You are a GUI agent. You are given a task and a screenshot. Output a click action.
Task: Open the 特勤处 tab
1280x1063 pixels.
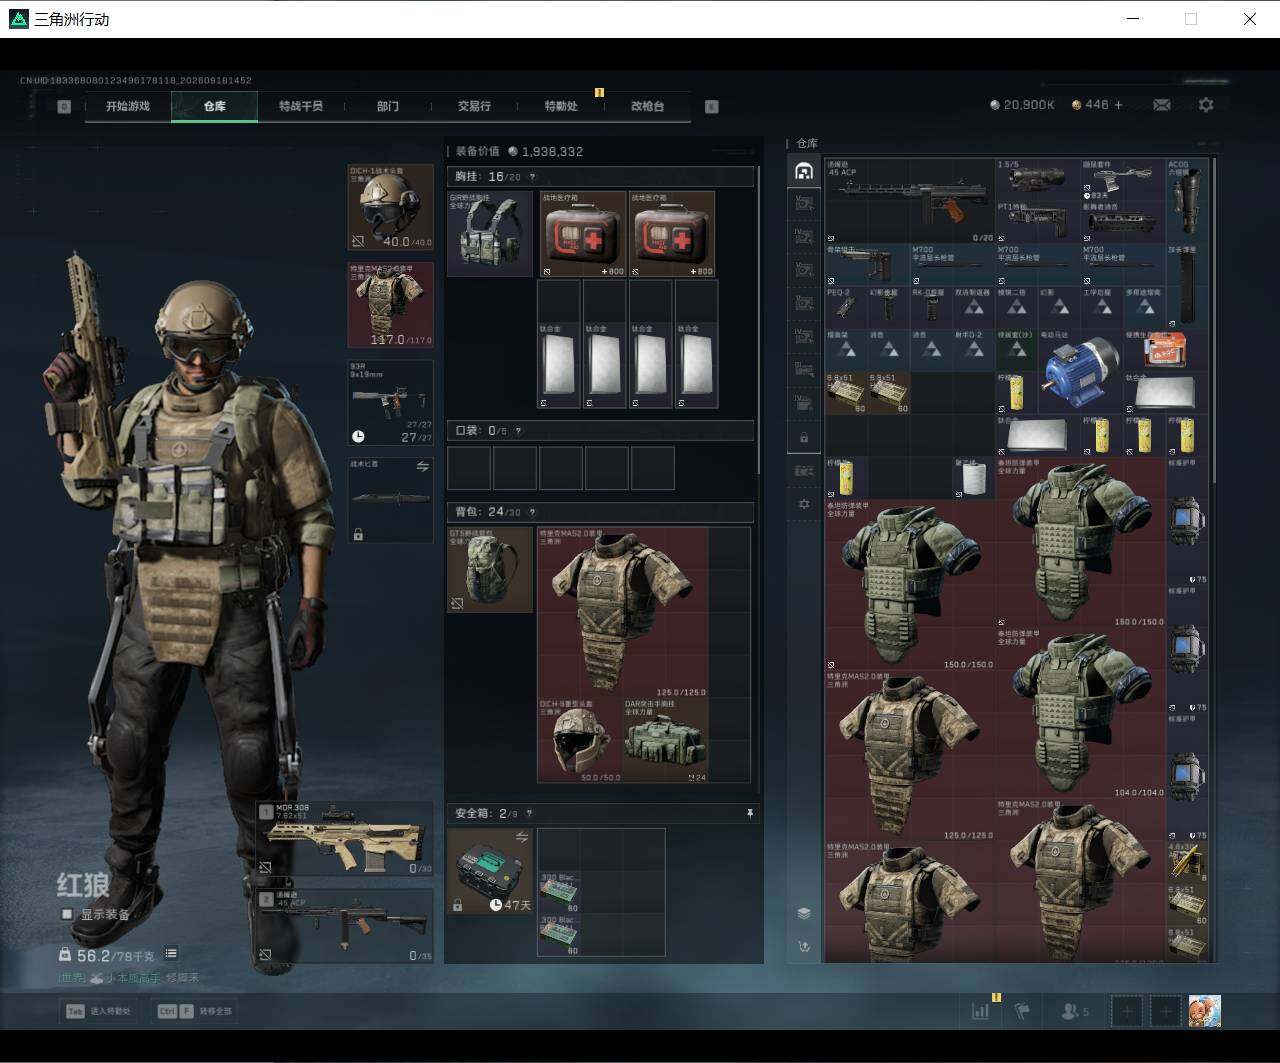click(561, 106)
